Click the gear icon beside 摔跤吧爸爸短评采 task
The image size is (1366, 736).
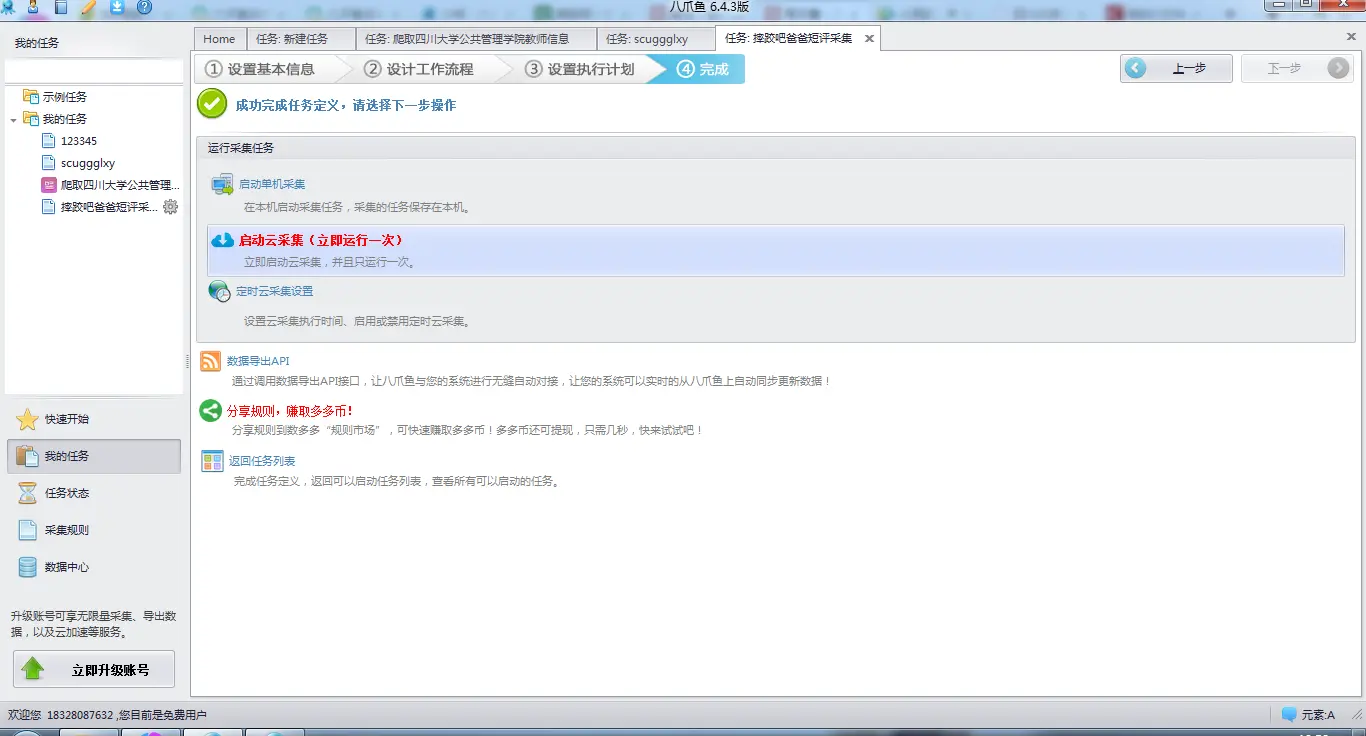coord(171,207)
